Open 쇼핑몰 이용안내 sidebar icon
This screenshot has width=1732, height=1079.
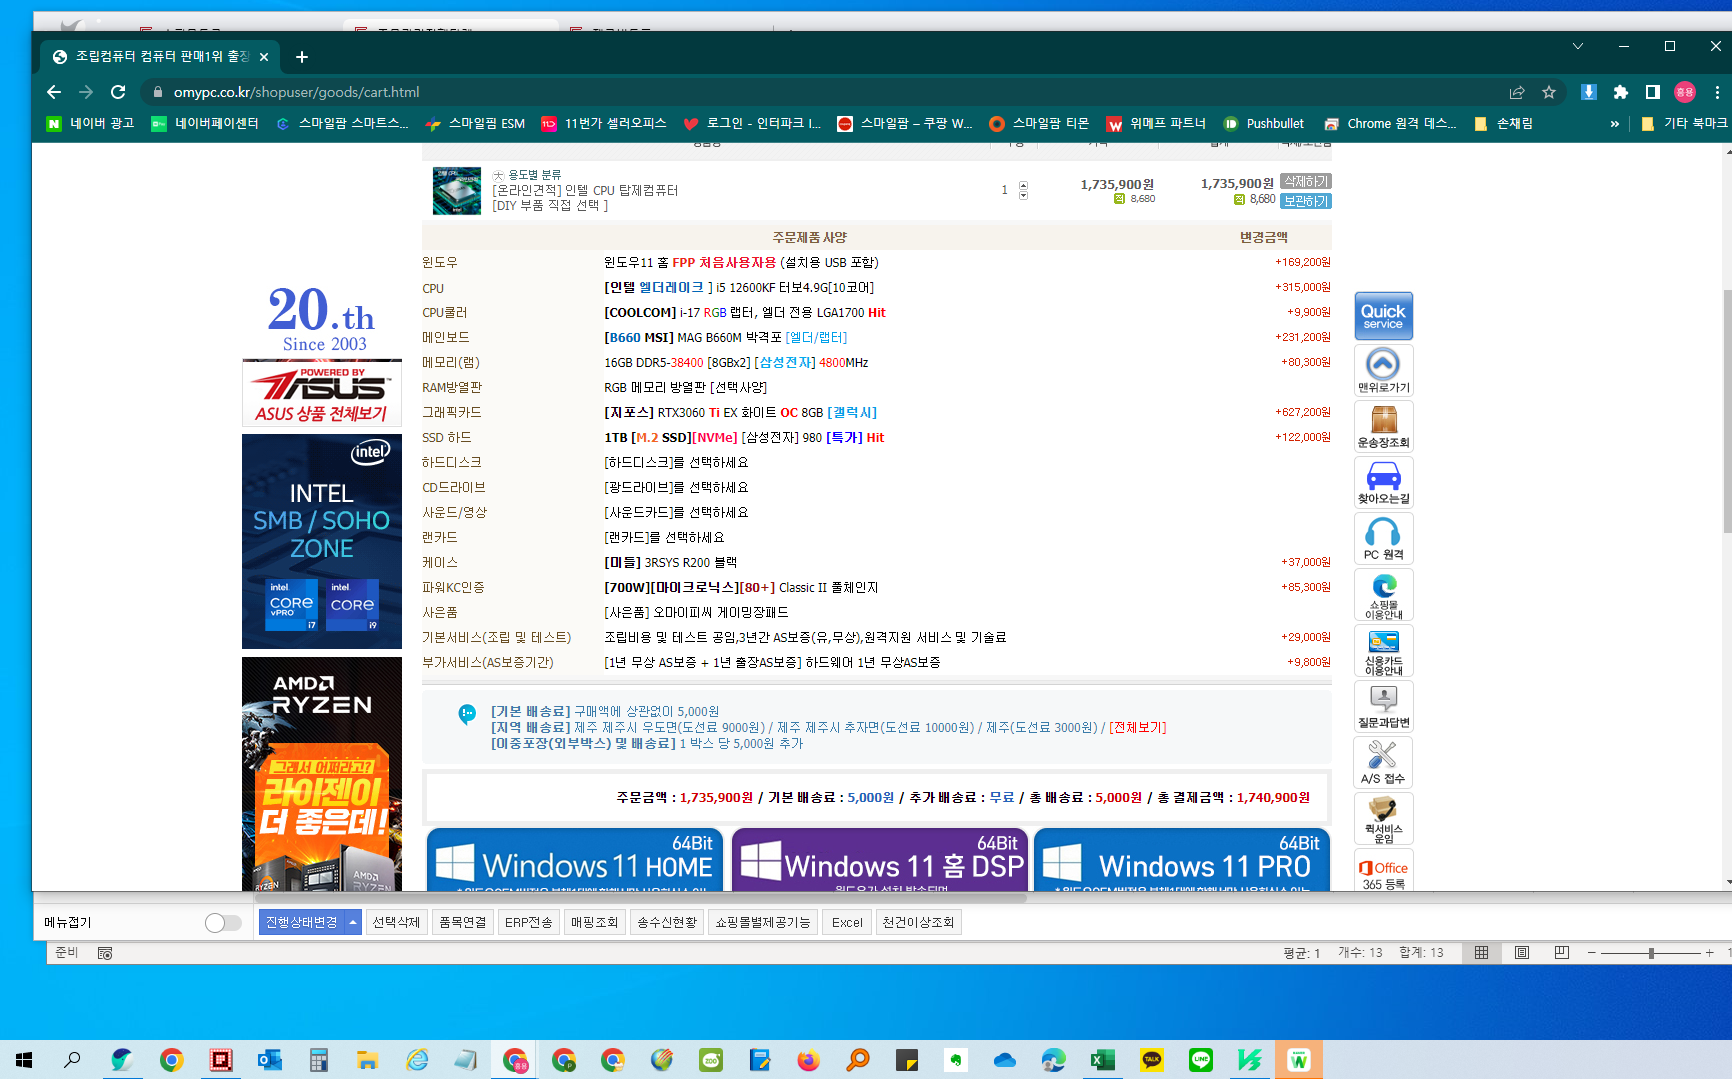point(1383,594)
